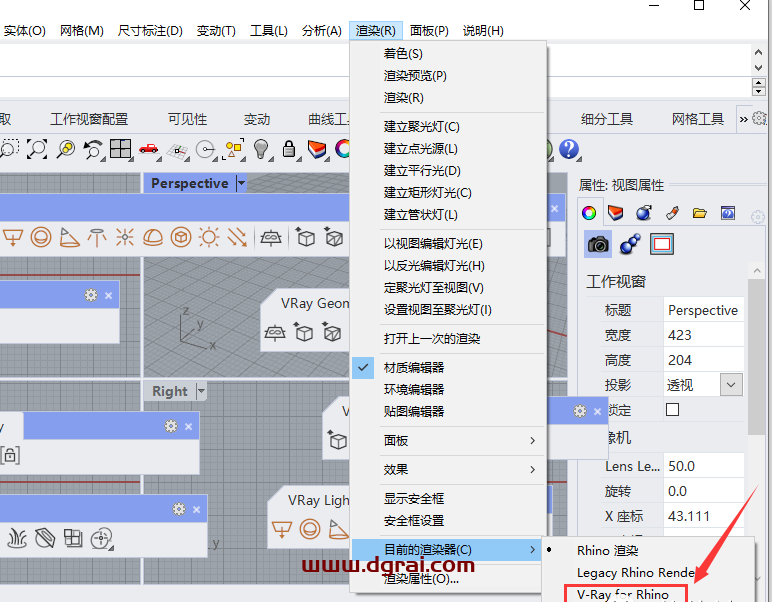This screenshot has height=602, width=772.
Task: Choose 显示安全框 from the render menu
Action: (448, 499)
